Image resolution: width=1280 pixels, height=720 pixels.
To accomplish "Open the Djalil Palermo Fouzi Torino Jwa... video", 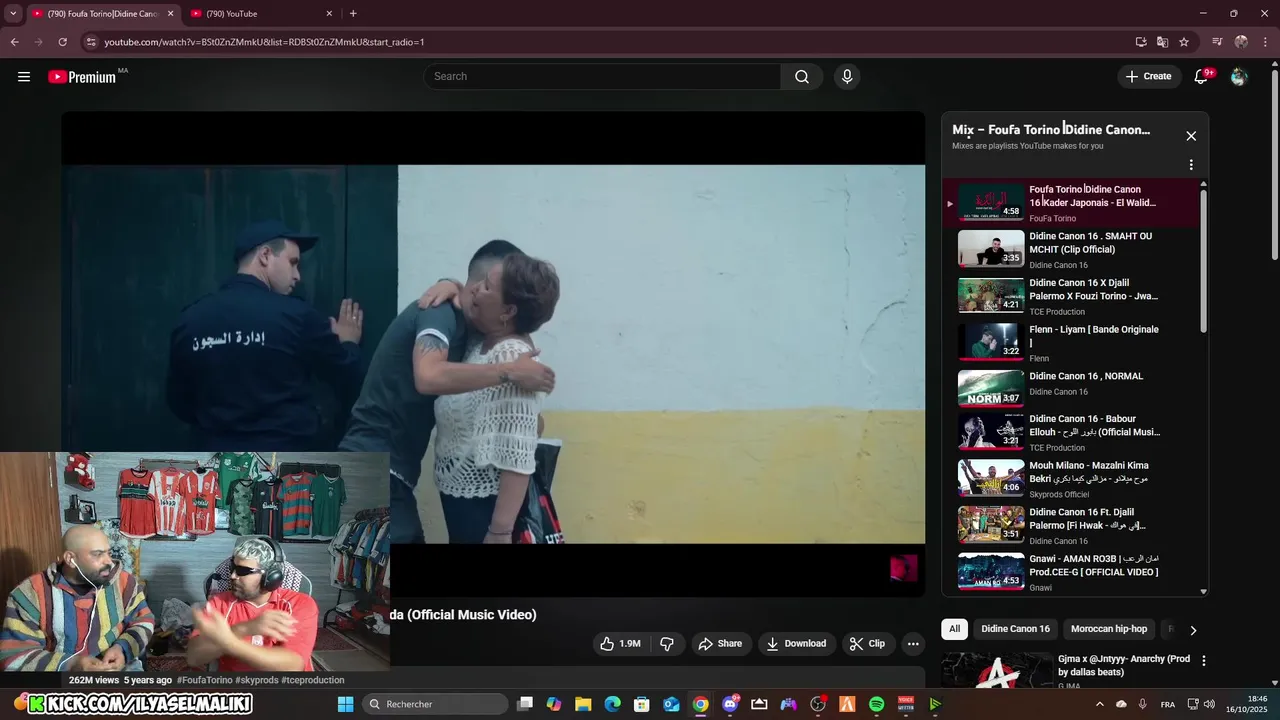I will (1068, 296).
